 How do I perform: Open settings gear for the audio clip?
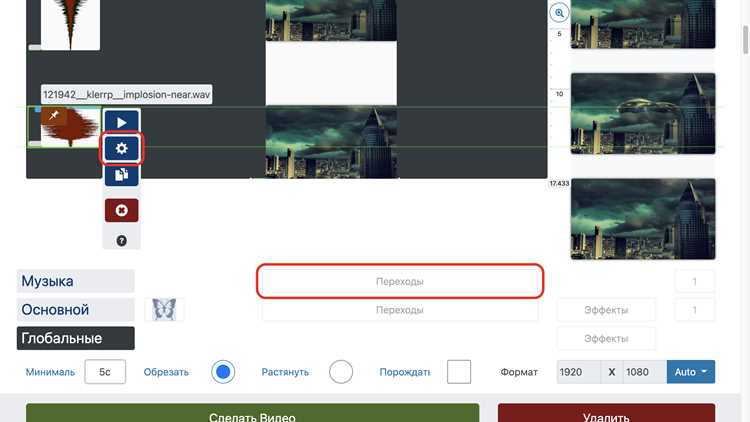coord(121,148)
